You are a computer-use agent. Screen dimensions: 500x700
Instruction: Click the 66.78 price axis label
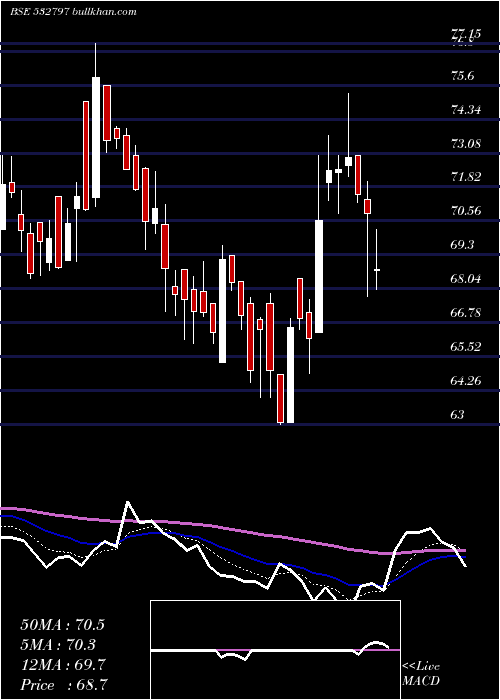466,312
